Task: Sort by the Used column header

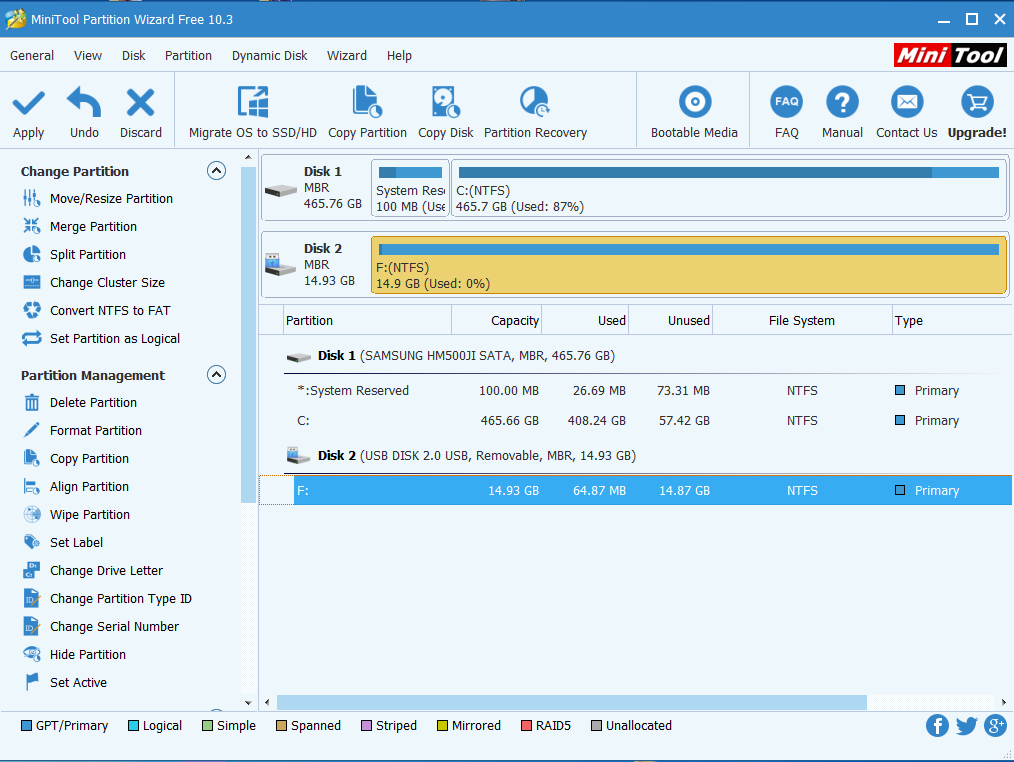Action: click(x=585, y=321)
